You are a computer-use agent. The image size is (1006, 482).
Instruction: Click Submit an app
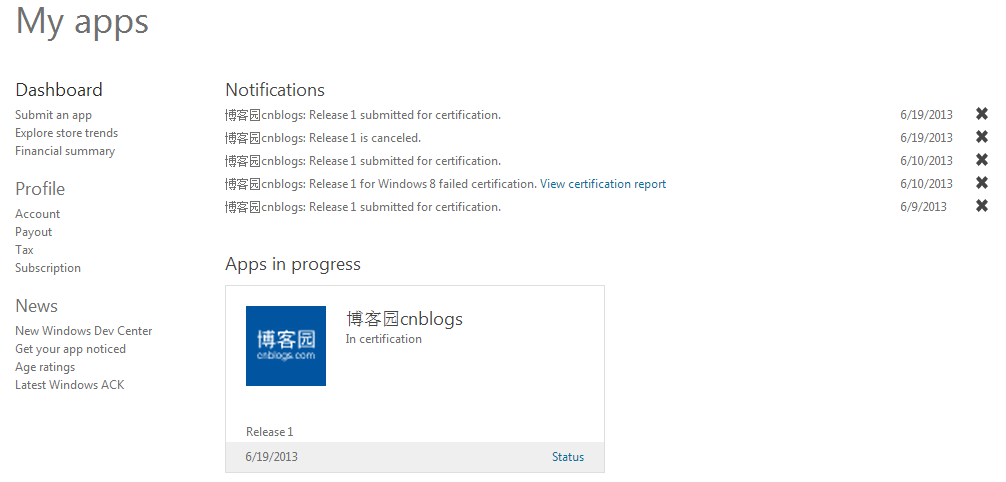53,115
